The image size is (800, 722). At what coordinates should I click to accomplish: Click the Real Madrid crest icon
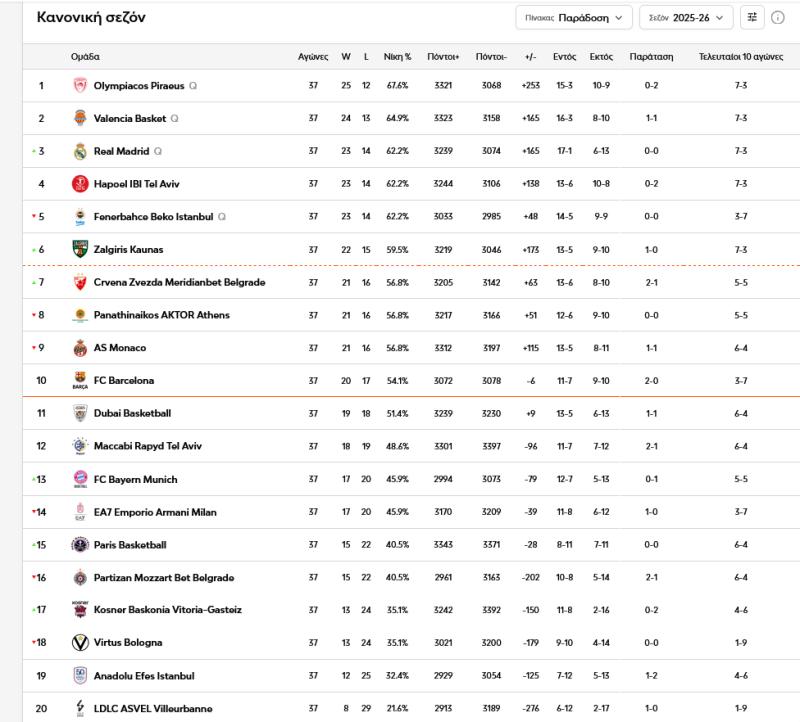click(x=80, y=152)
